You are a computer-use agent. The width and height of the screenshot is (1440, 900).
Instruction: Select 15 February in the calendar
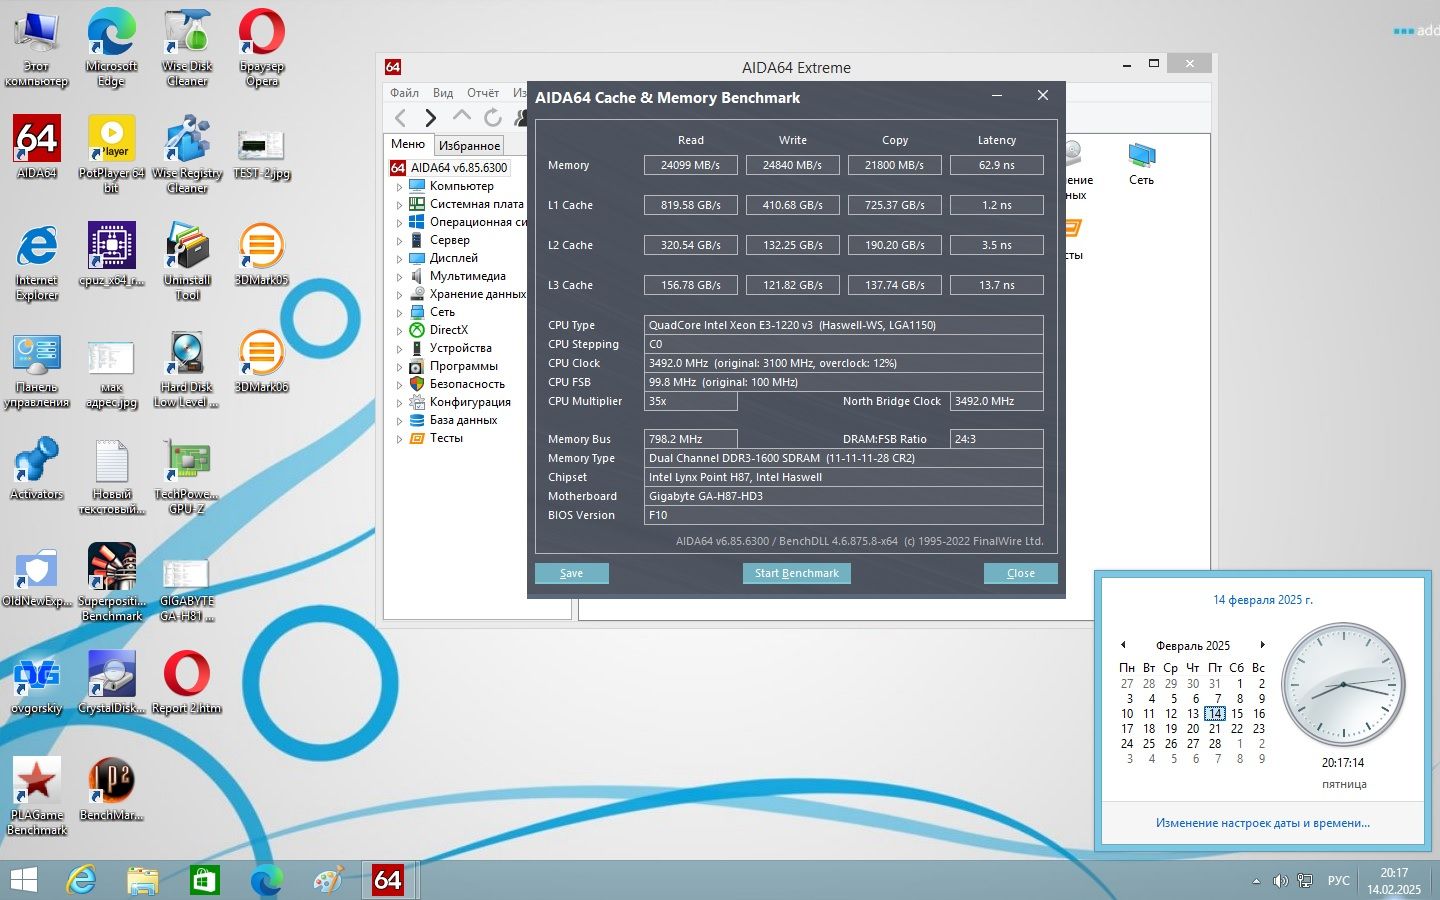click(1237, 714)
